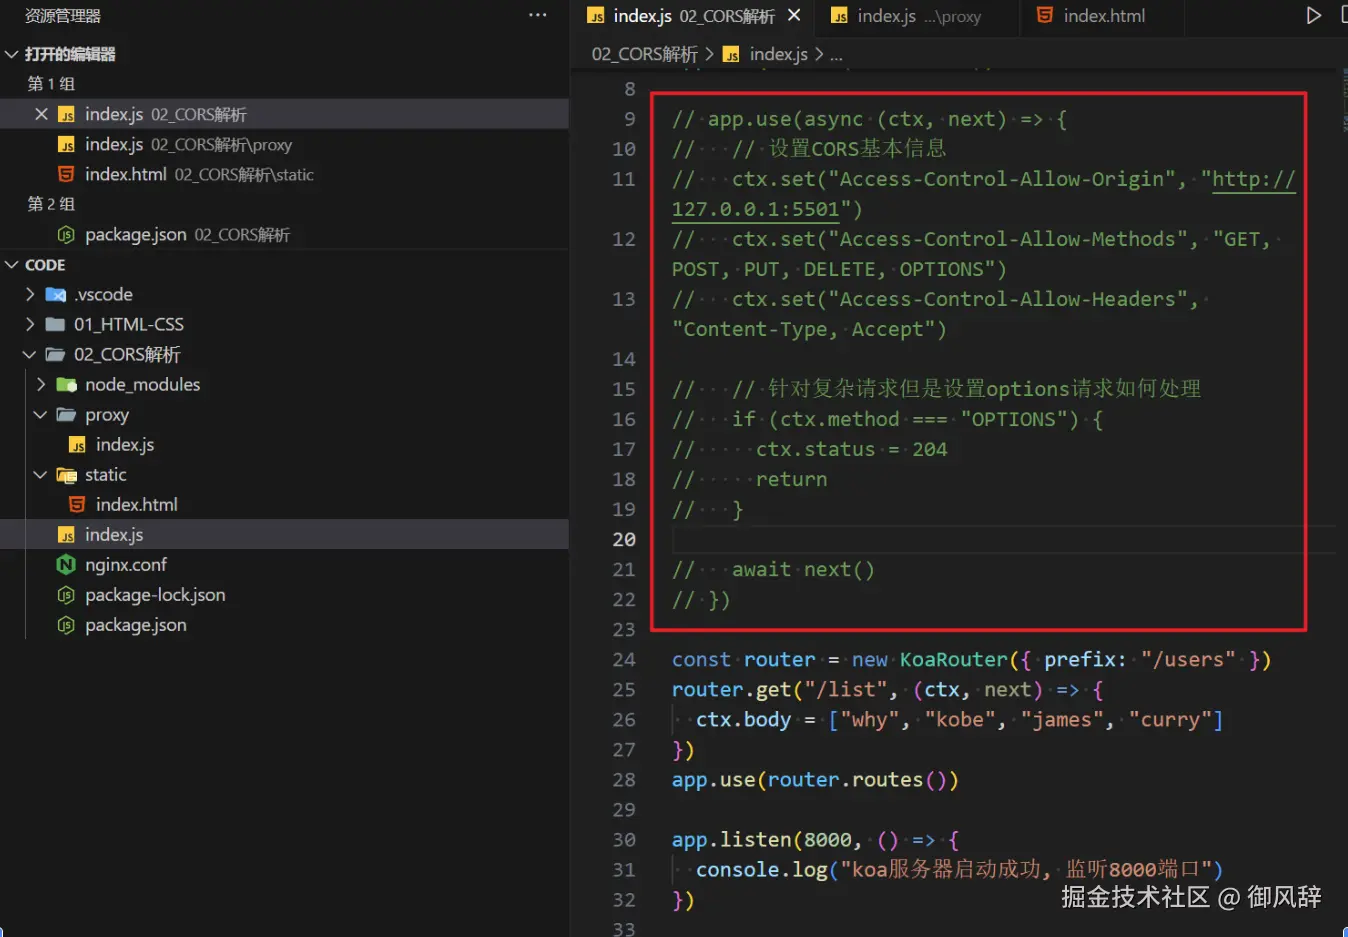This screenshot has width=1348, height=937.
Task: Click line number 24 in the gutter
Action: click(624, 660)
